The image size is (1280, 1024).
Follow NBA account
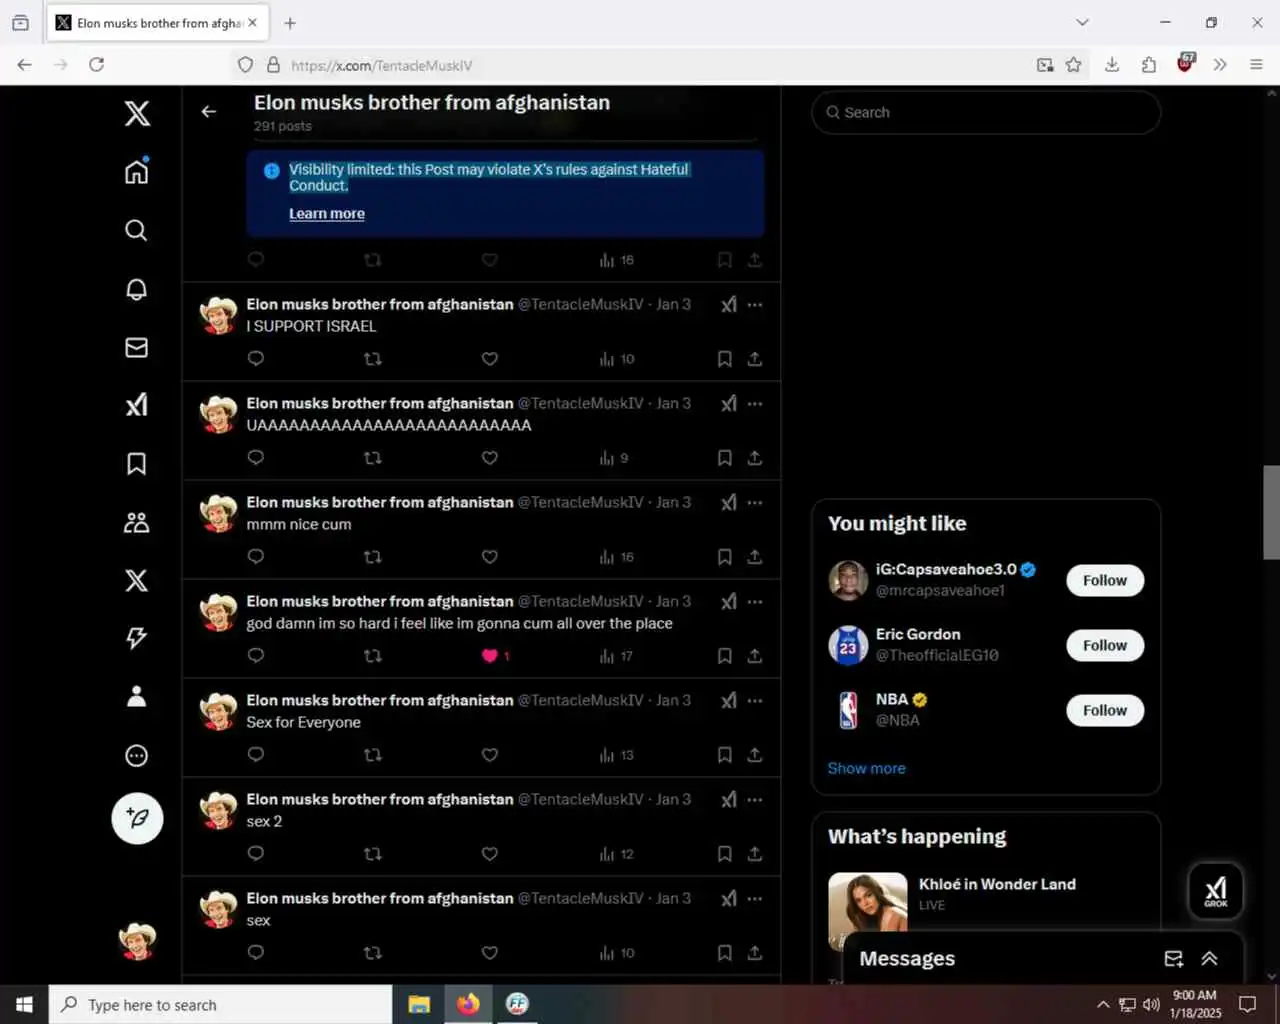(1105, 710)
